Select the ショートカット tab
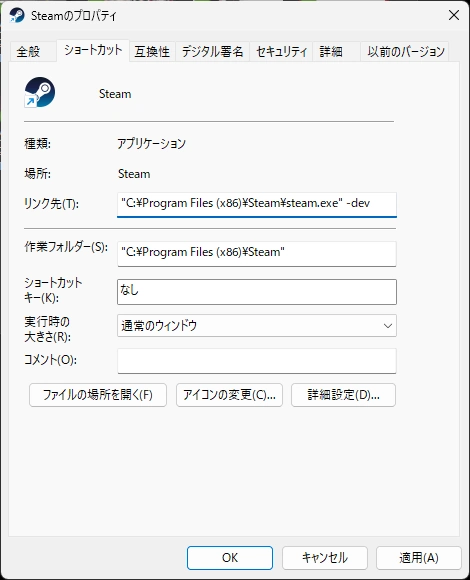This screenshot has width=470, height=580. 93,50
